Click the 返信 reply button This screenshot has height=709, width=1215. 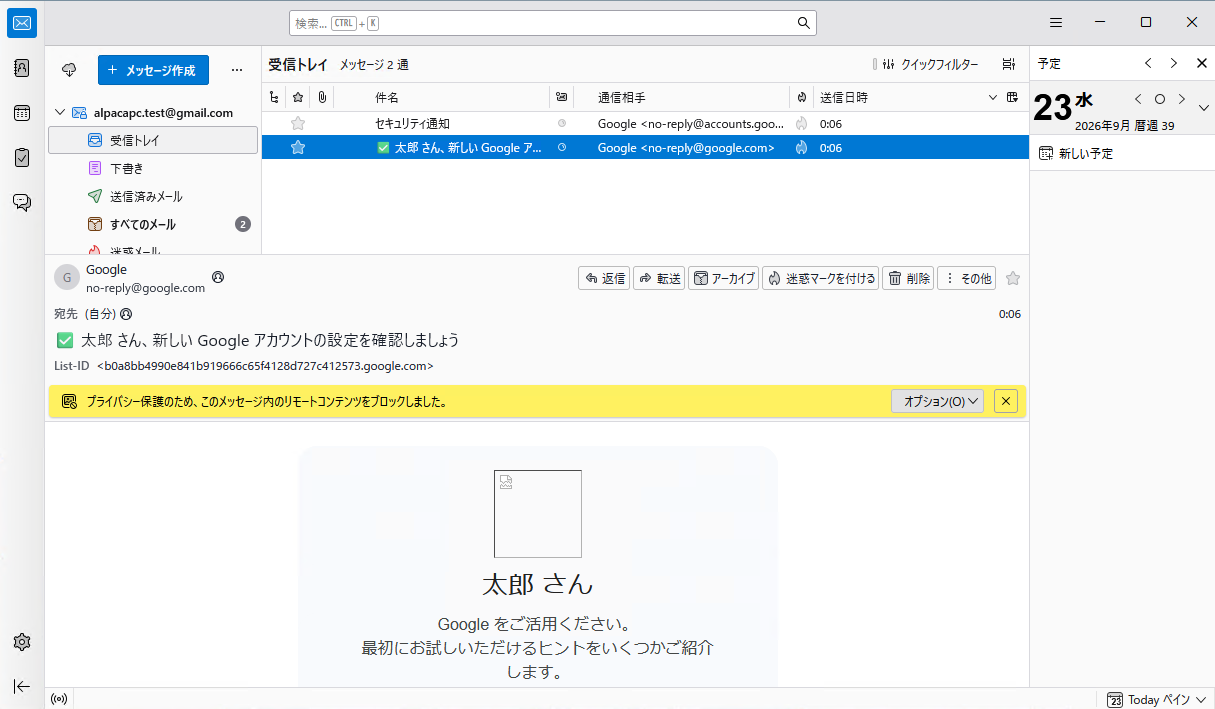pos(604,278)
